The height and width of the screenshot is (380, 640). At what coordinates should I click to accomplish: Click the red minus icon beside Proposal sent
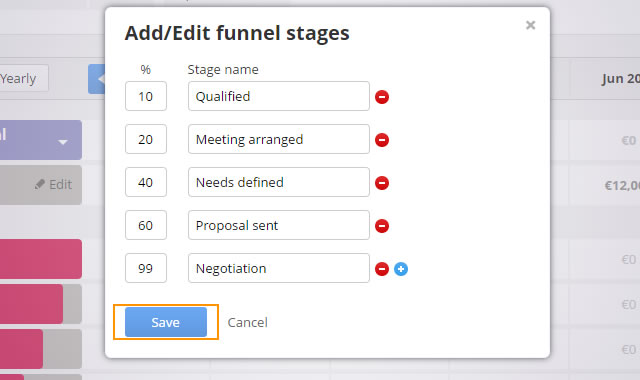[382, 226]
